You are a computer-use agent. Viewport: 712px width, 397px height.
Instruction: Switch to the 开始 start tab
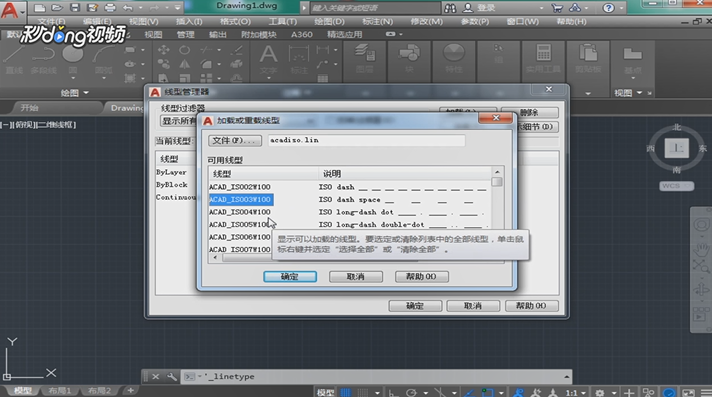pyautogui.click(x=30, y=108)
